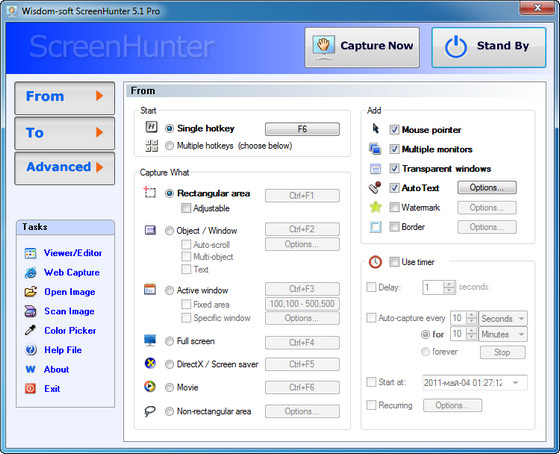This screenshot has height=454, width=560.
Task: Open the Start at date dropdown
Action: [x=515, y=383]
